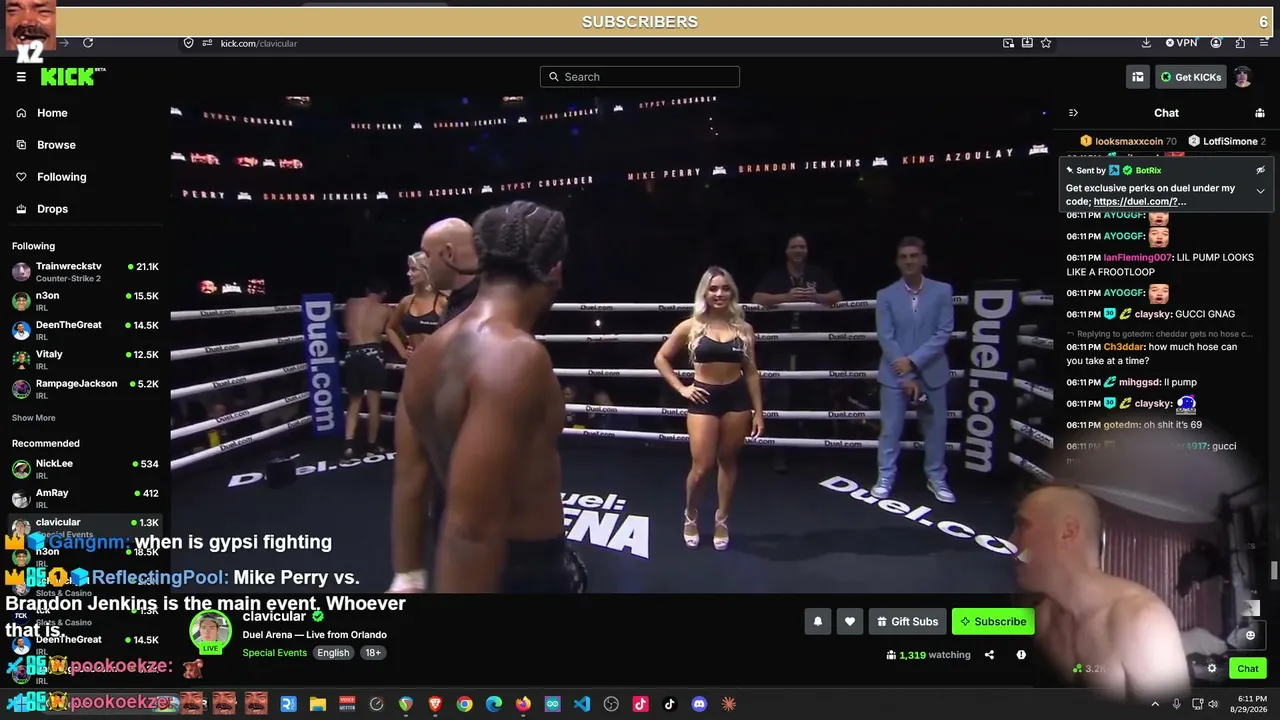This screenshot has width=1280, height=720.
Task: Select the English language tag
Action: (x=333, y=653)
